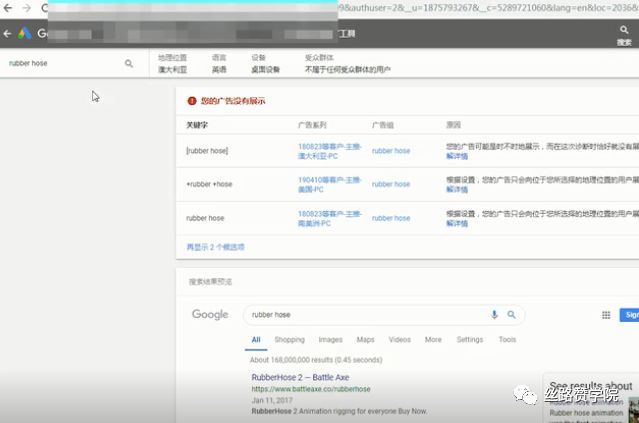Click the +rubber +hose keyword cell
The height and width of the screenshot is (423, 639).
click(x=209, y=184)
